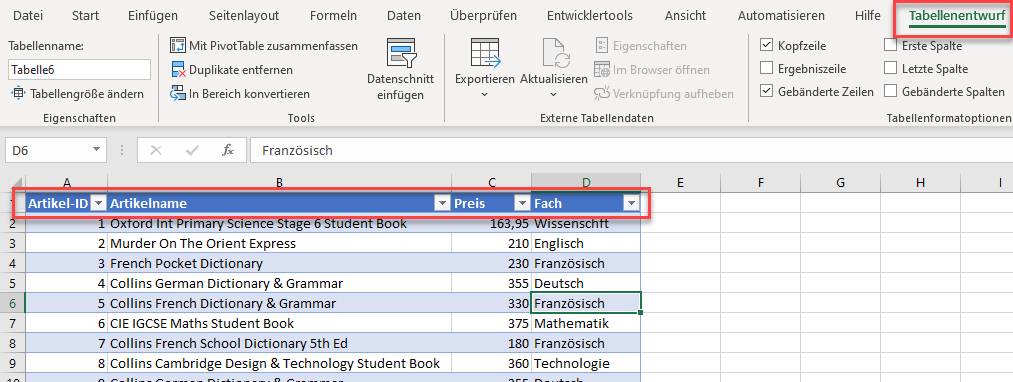Enable the Ergebniszeile checkbox

tap(766, 69)
